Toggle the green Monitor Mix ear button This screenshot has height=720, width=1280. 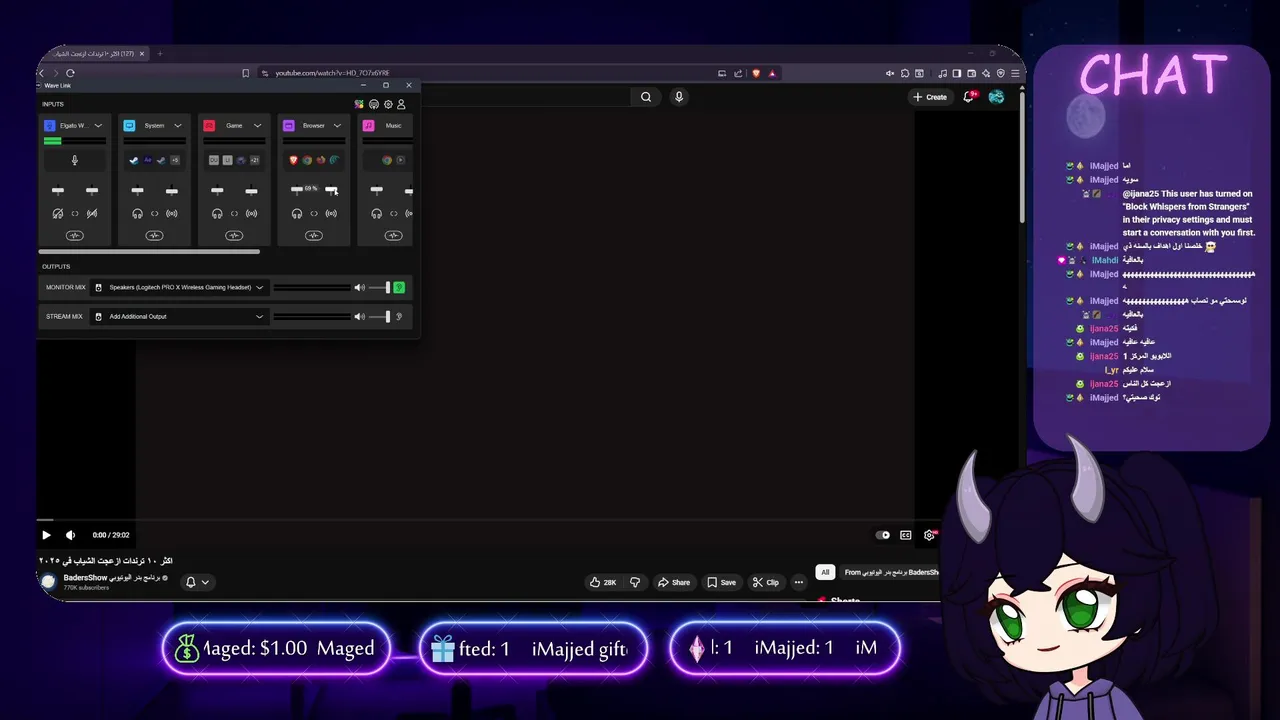[x=399, y=288]
